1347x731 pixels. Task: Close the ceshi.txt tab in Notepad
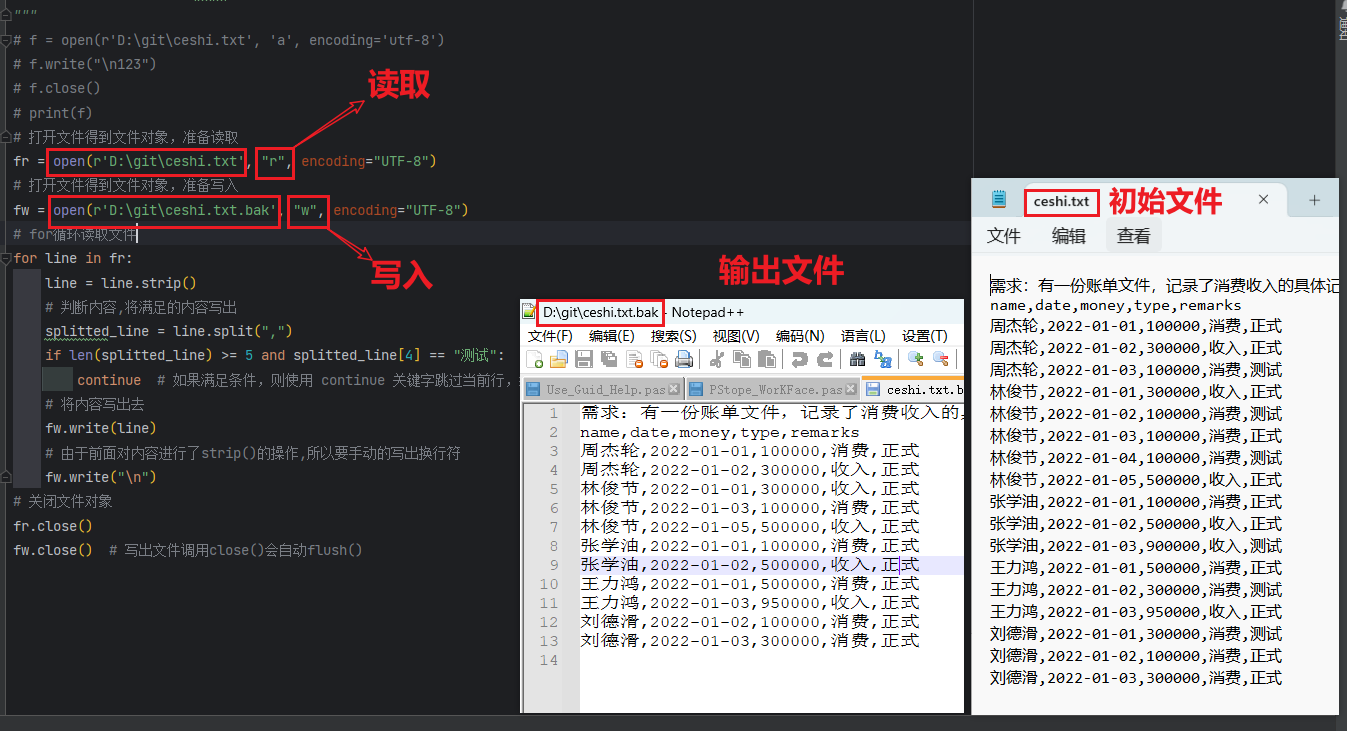[x=1263, y=200]
